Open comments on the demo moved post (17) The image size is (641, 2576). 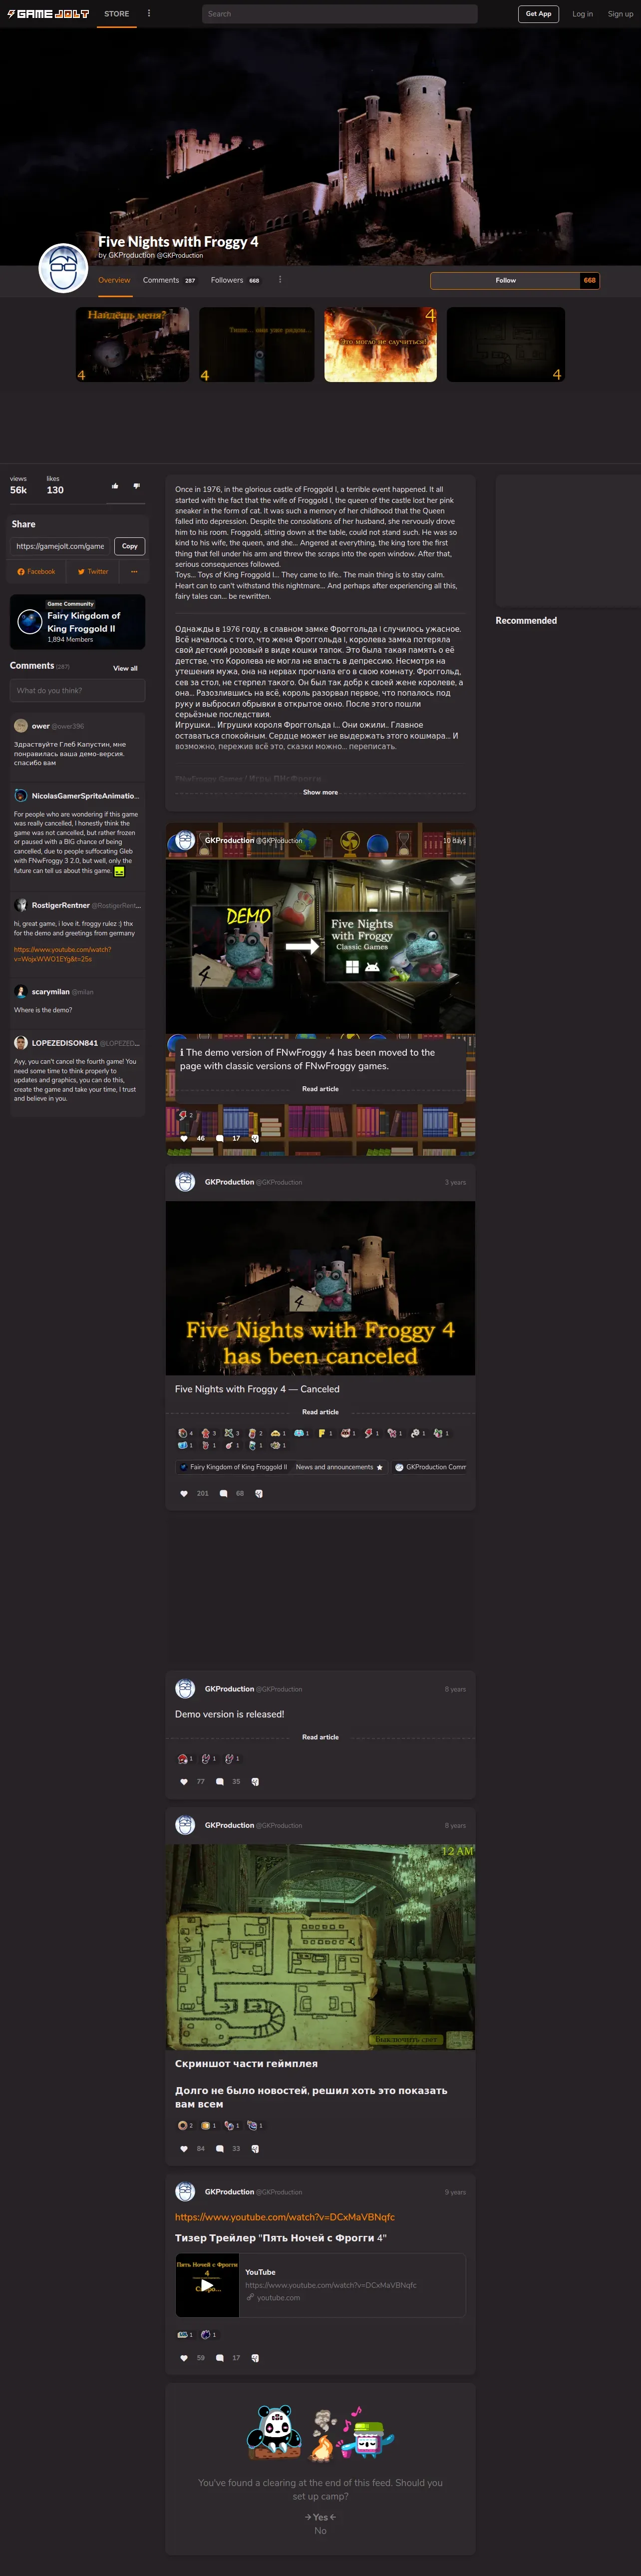tap(220, 1138)
